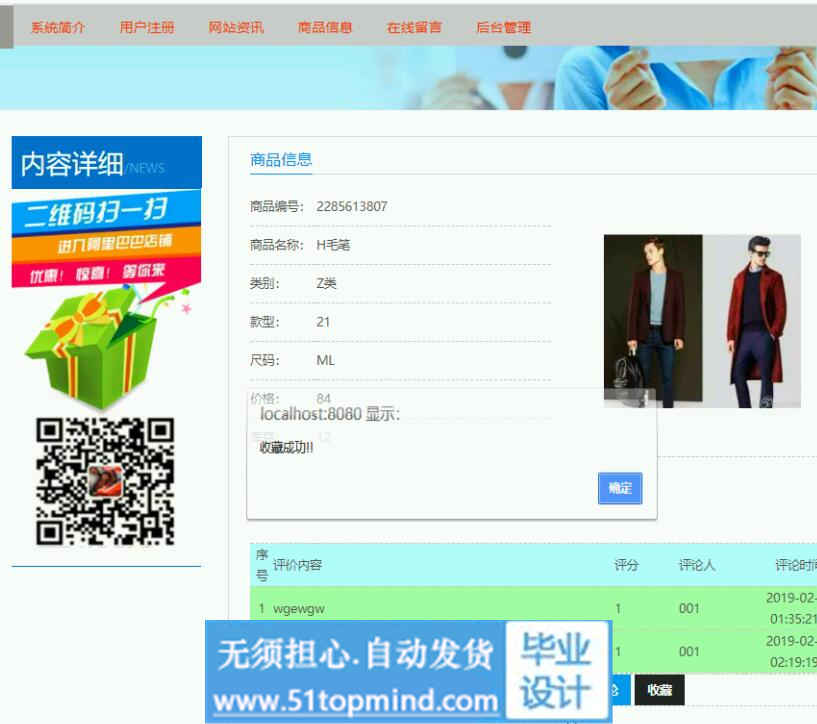Click the 评价内容 column header

click(x=298, y=565)
